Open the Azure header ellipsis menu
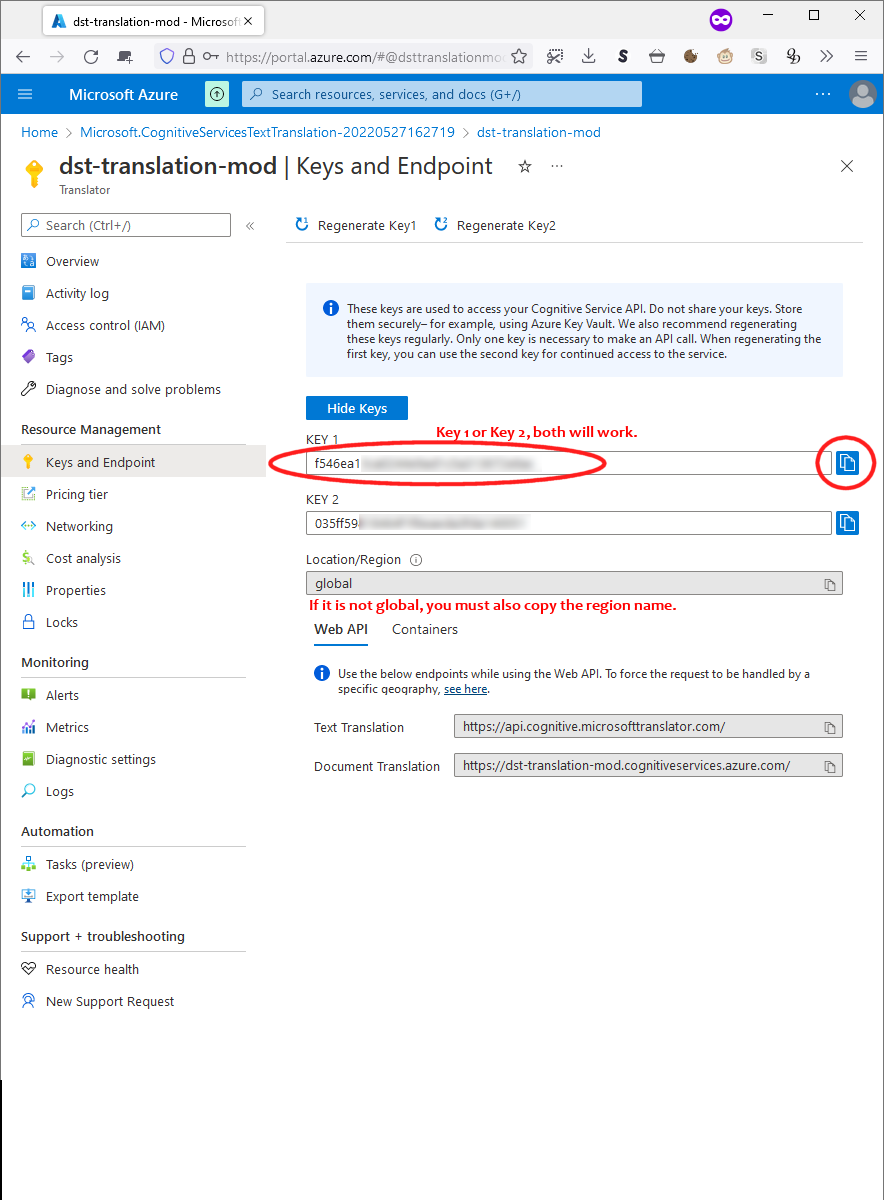Screen dimensions: 884x1200 coord(823,94)
